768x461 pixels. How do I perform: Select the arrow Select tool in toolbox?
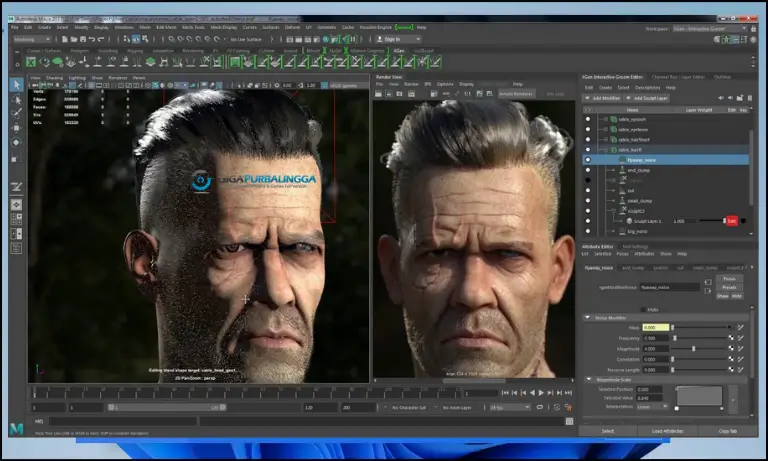tap(16, 85)
